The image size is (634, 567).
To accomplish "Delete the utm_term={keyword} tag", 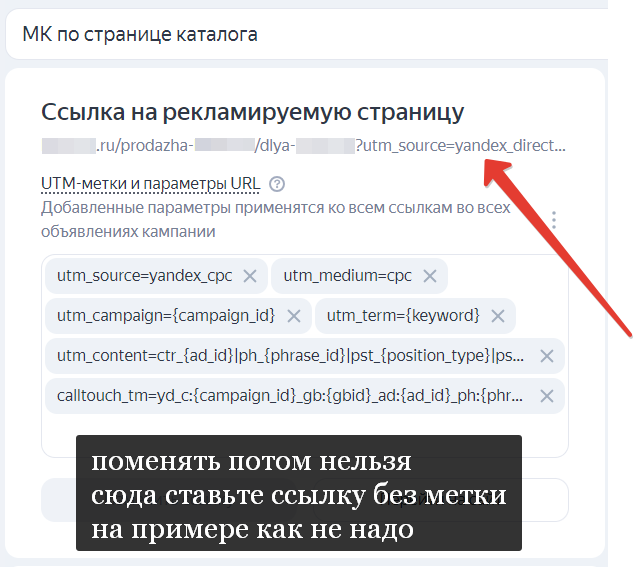I will pos(498,316).
